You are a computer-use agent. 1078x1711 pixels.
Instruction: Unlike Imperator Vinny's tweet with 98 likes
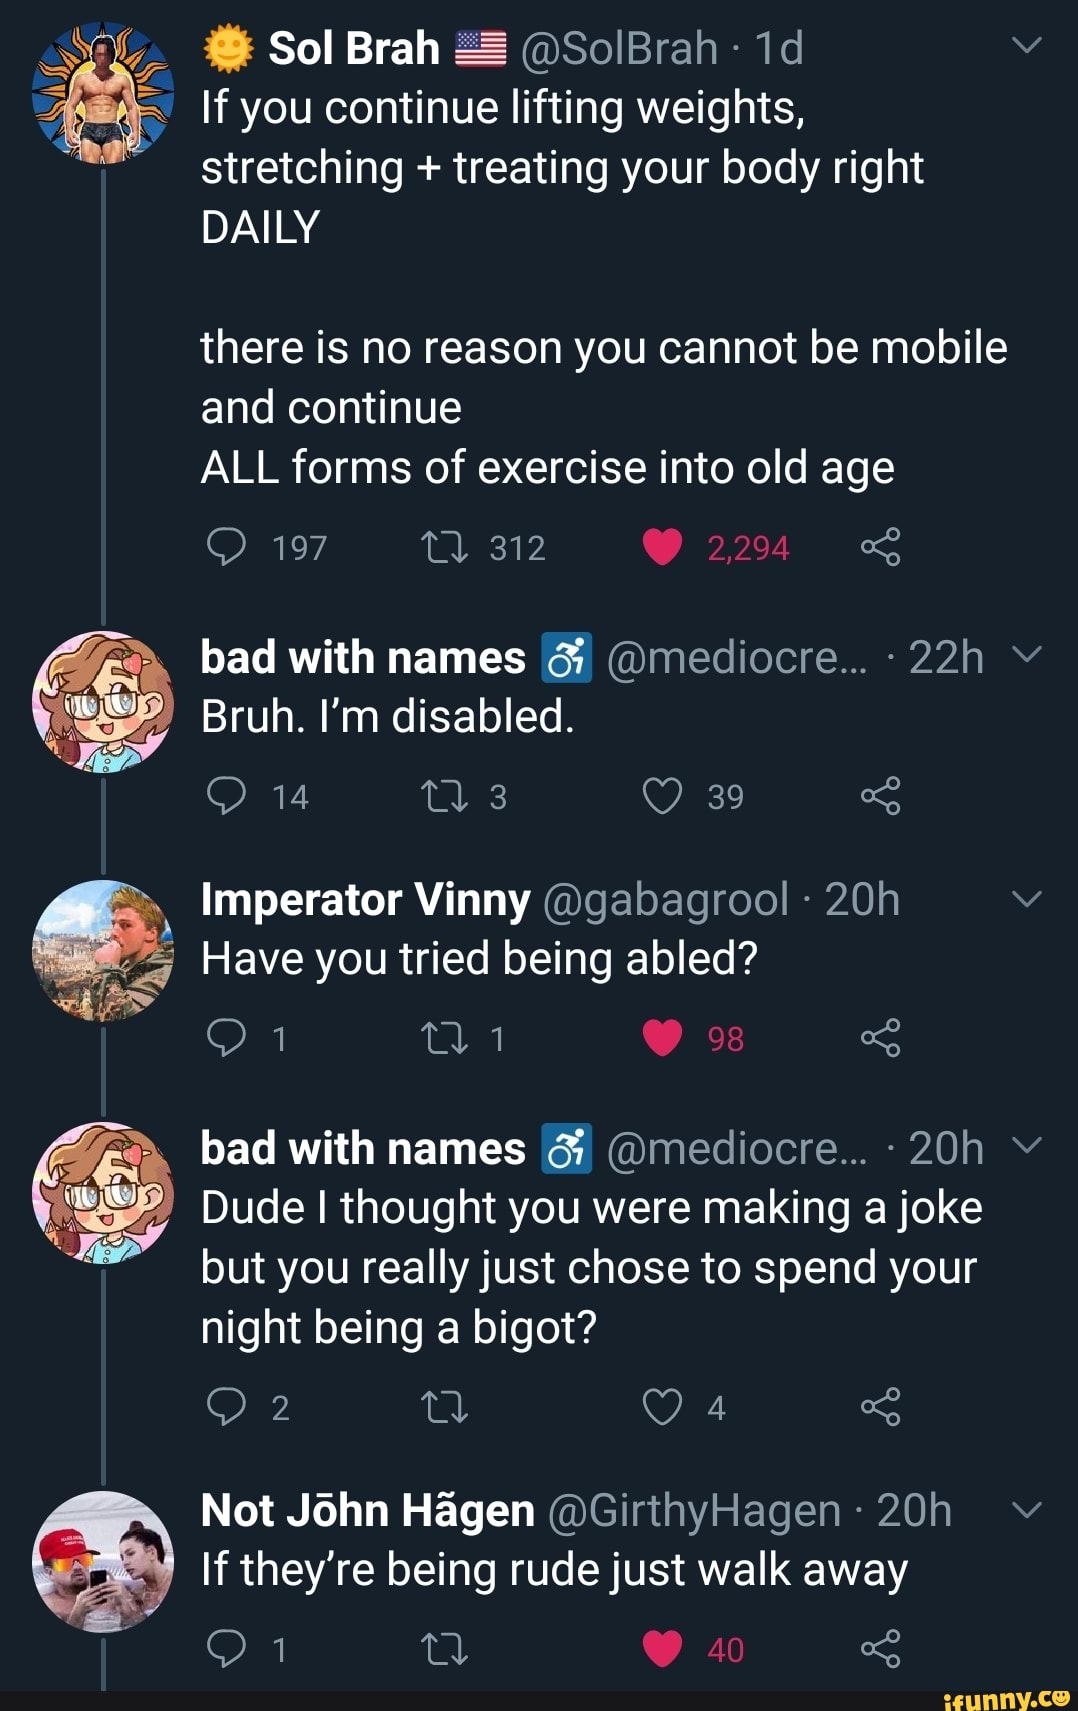[x=662, y=1038]
